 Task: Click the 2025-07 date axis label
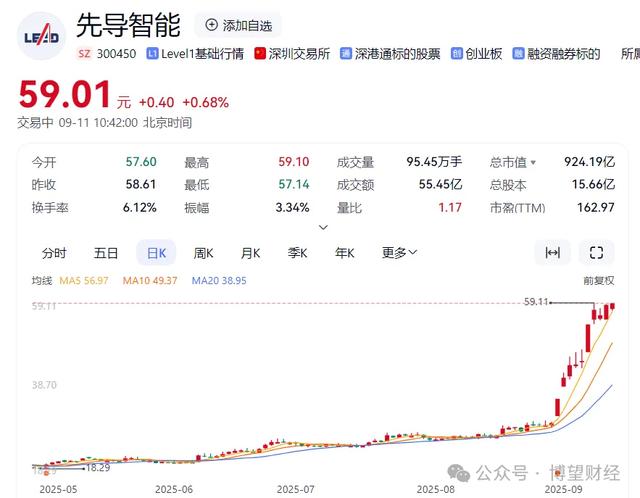[x=296, y=489]
